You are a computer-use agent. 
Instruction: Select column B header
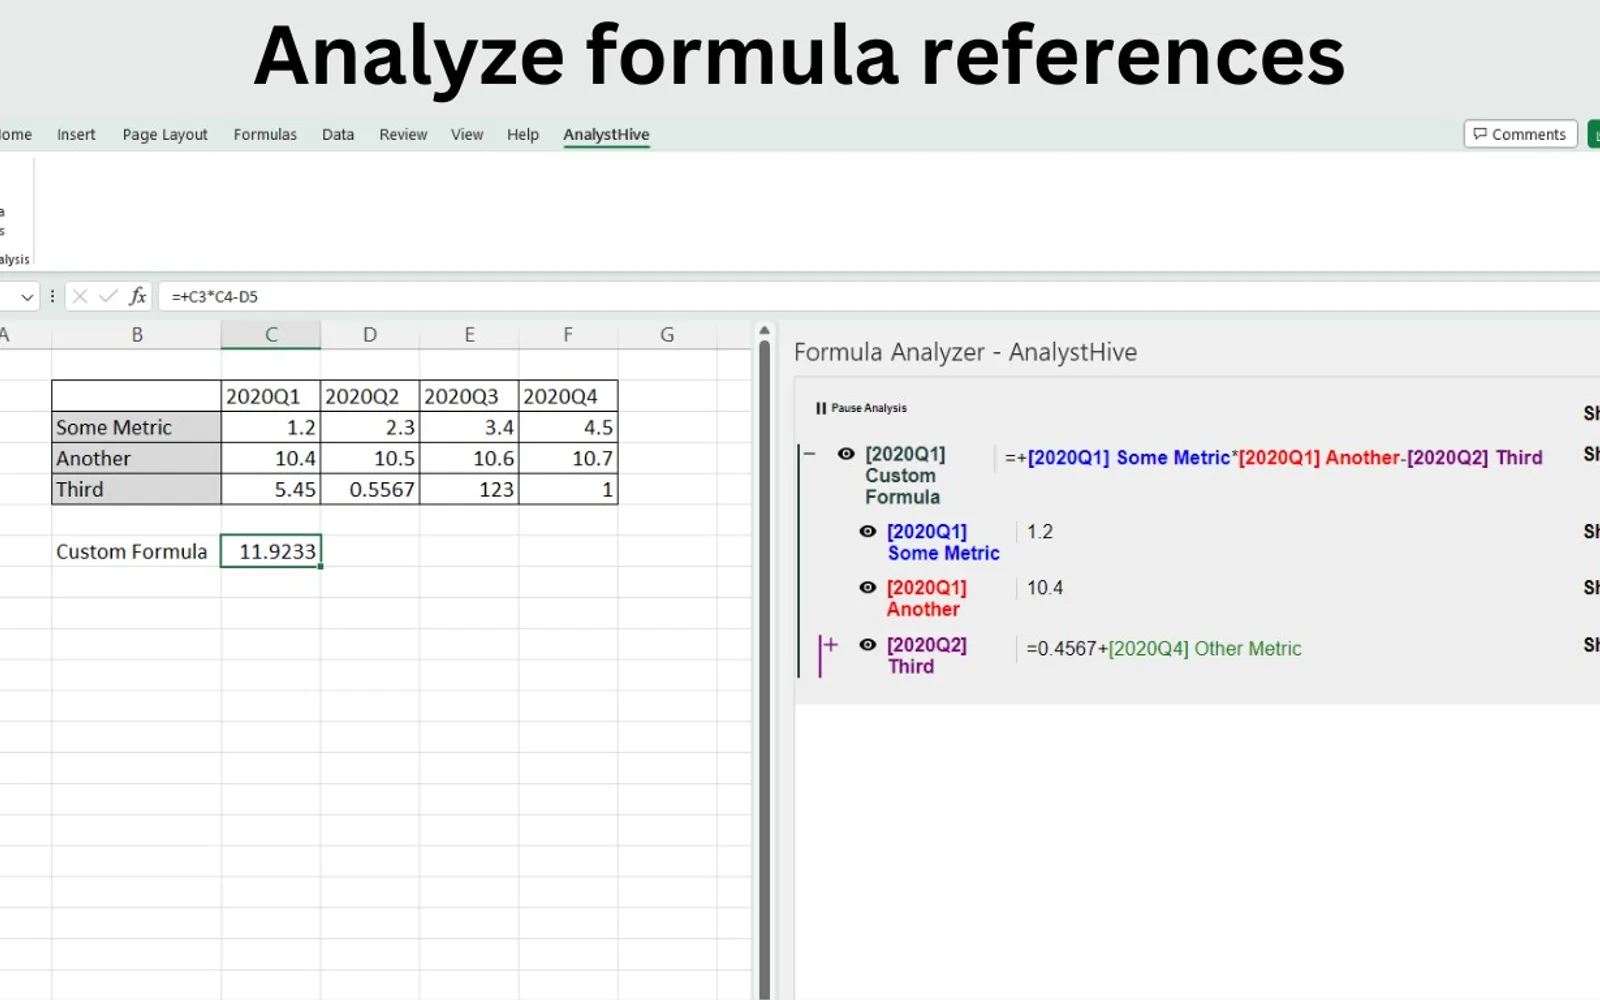[x=137, y=335]
